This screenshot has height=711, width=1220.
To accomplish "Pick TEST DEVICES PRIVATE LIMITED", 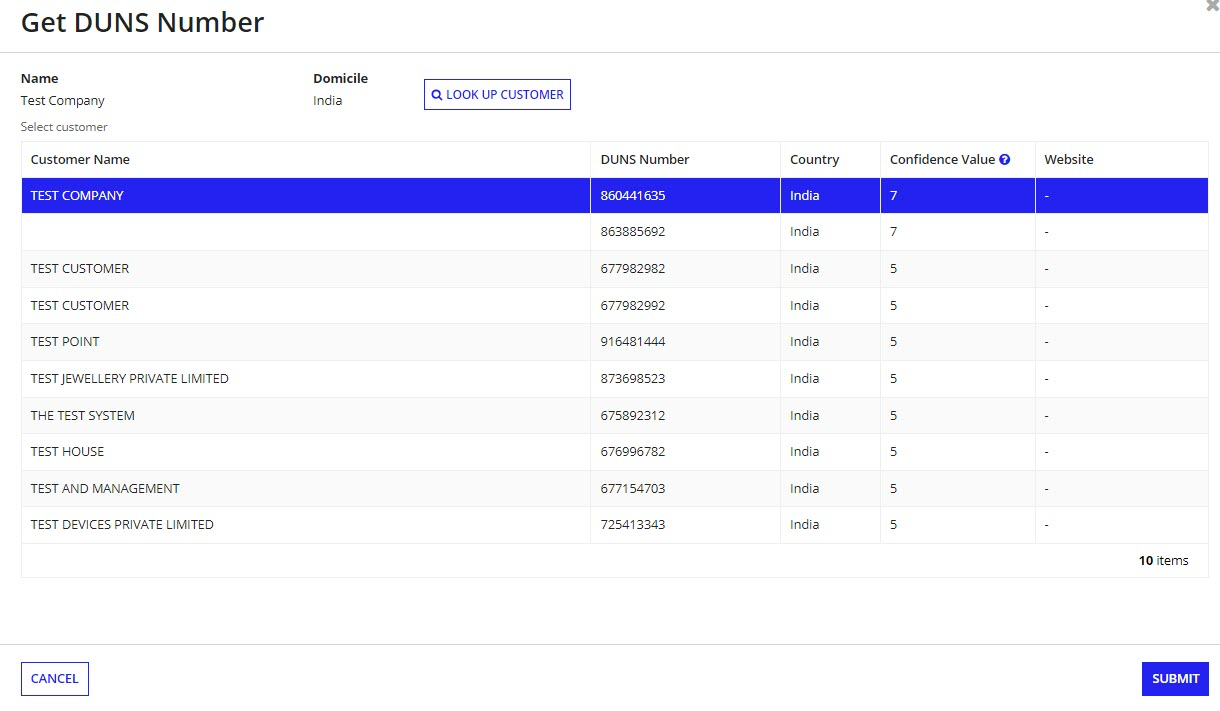I will coord(615,525).
